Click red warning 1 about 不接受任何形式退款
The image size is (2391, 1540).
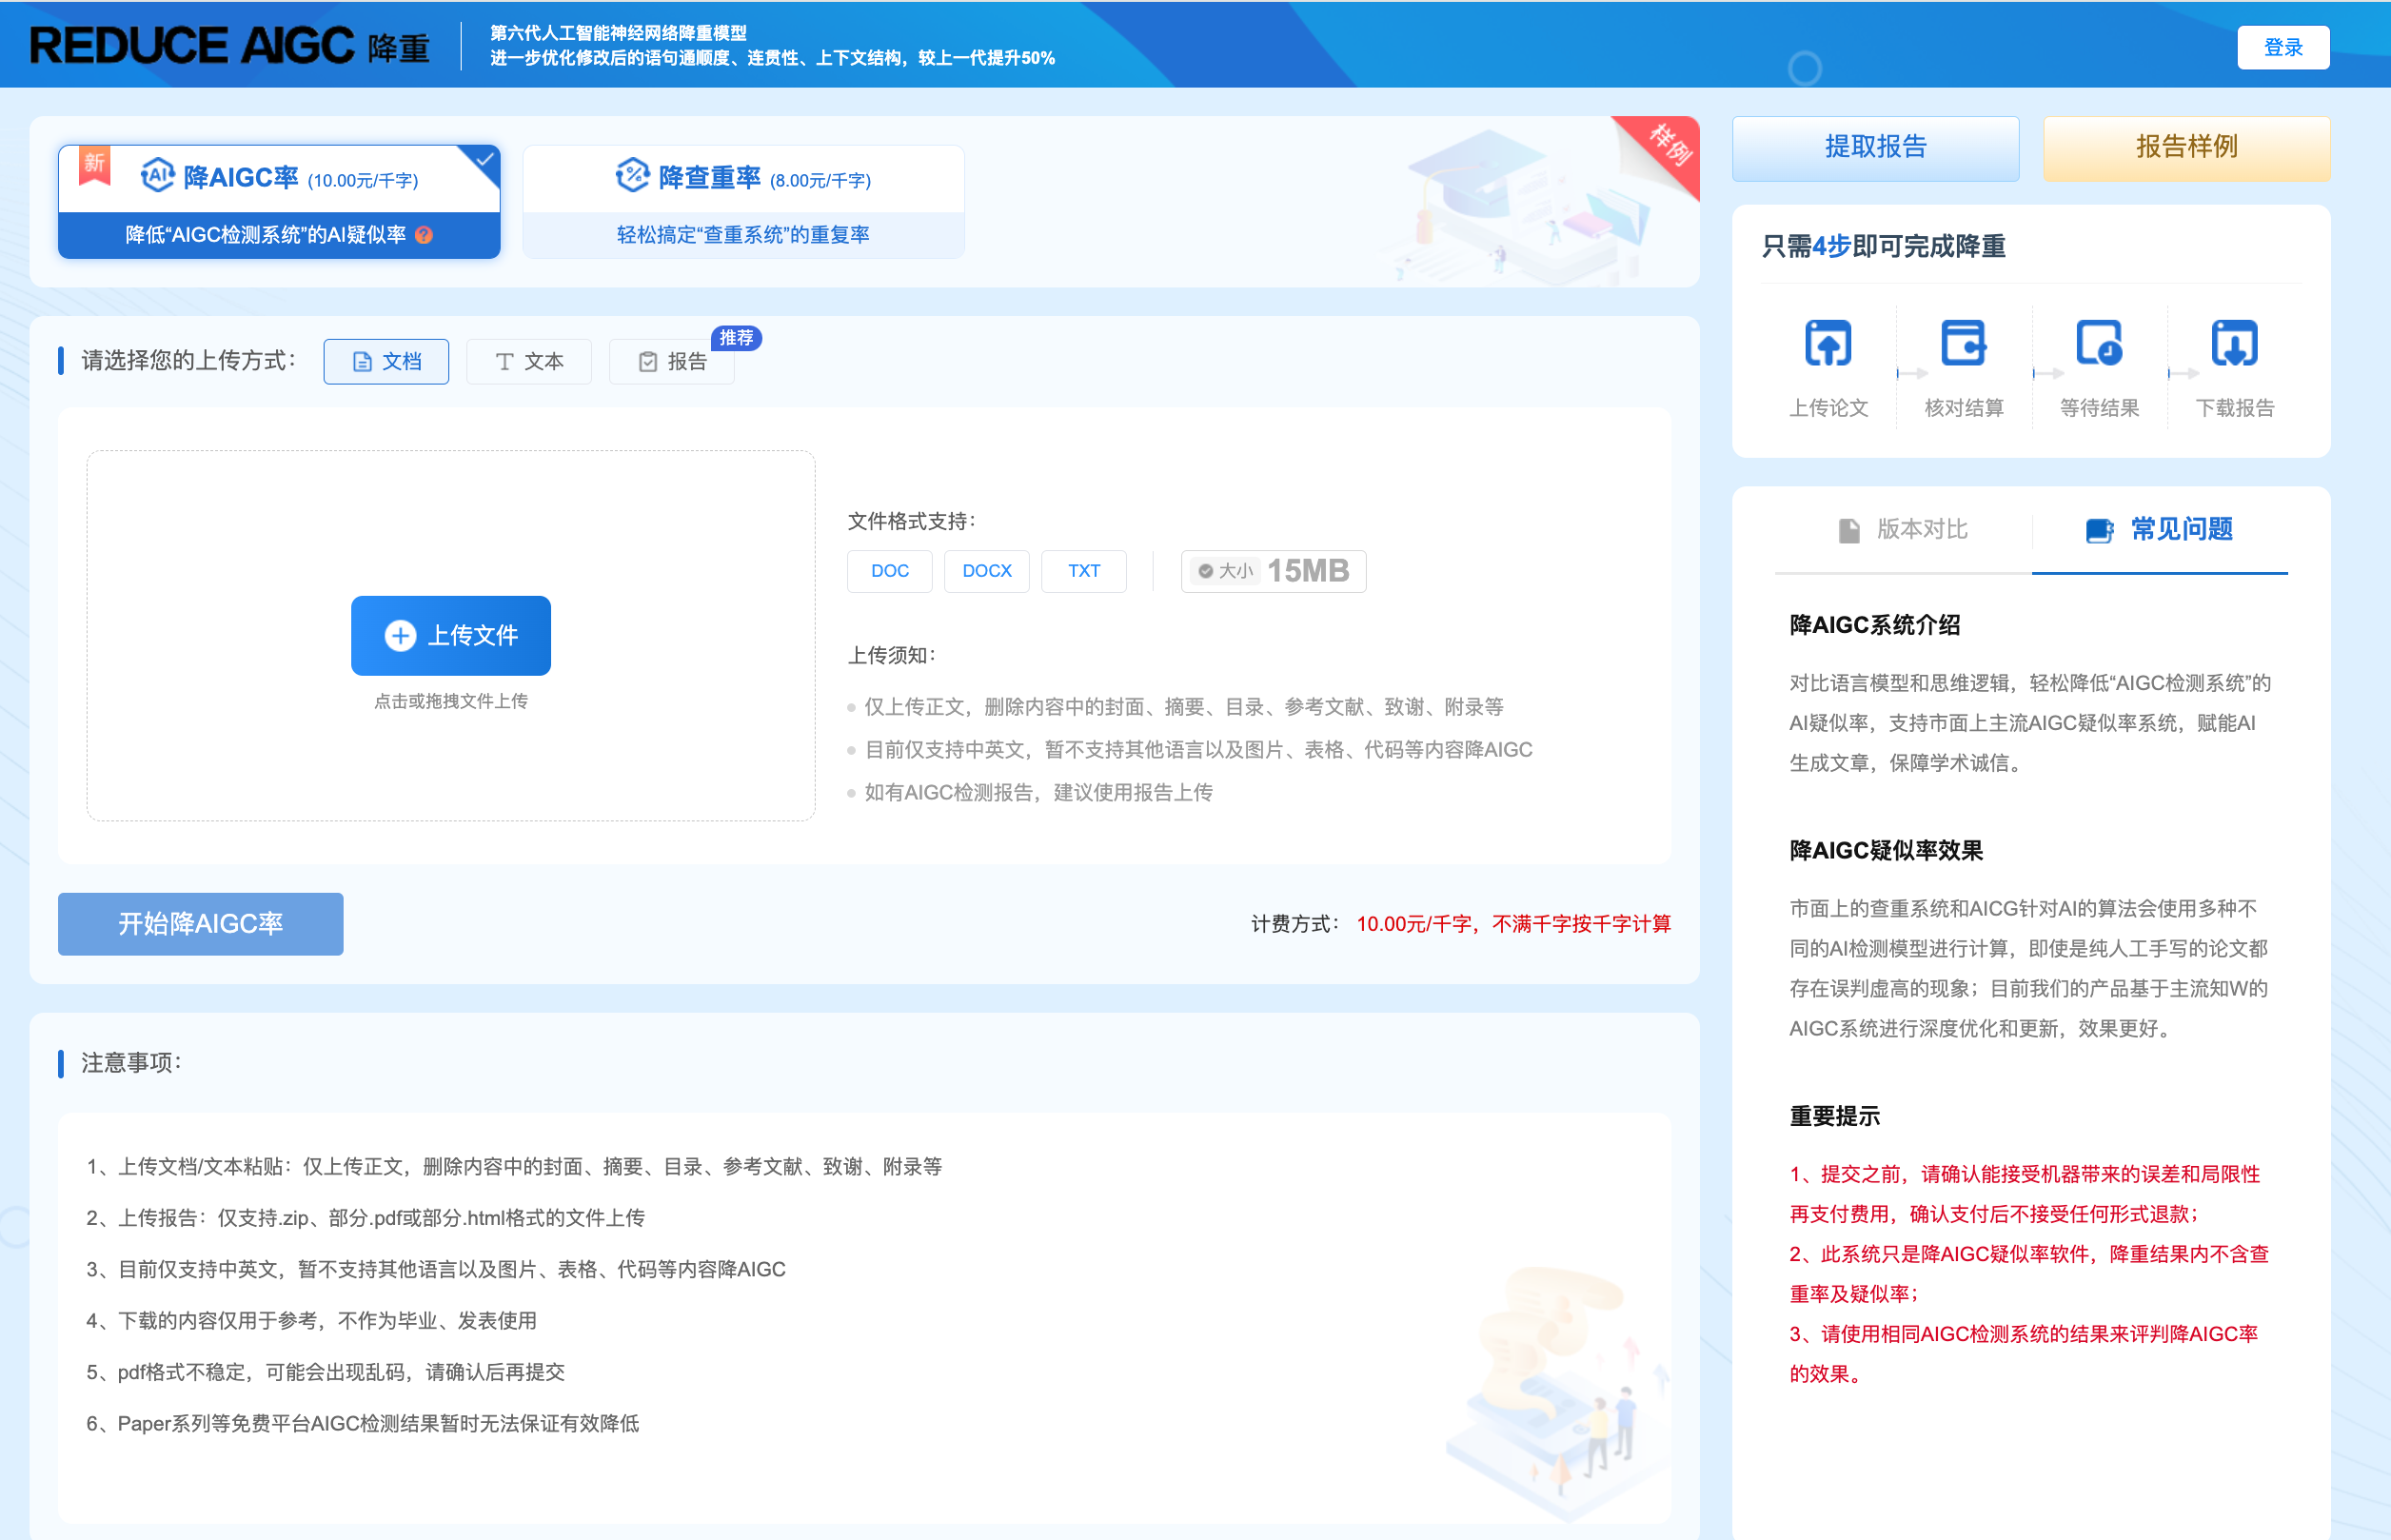tap(2024, 1194)
